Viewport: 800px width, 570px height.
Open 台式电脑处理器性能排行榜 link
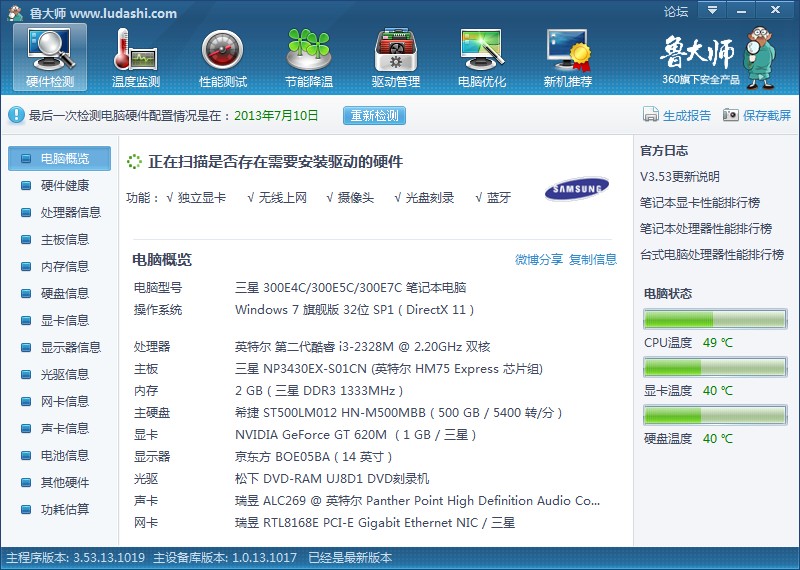click(x=712, y=255)
